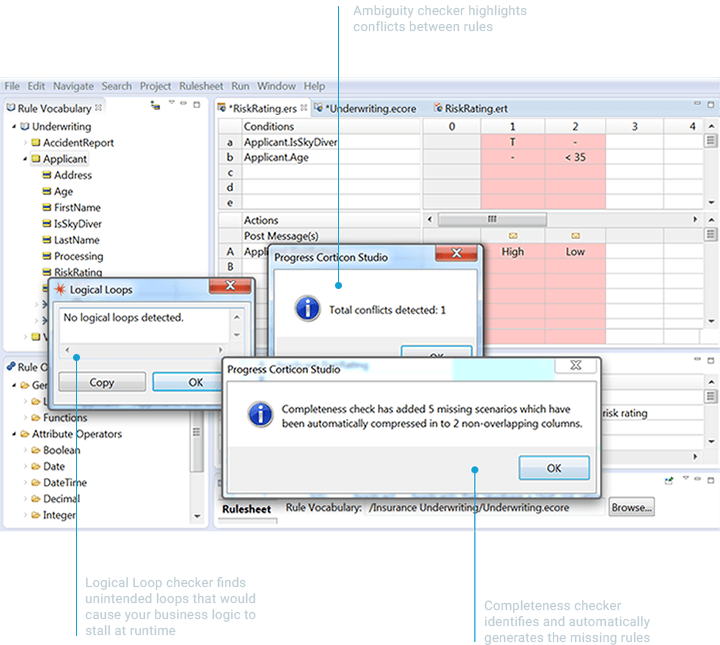Open post message icon in column 2
The image size is (720, 645).
point(575,236)
